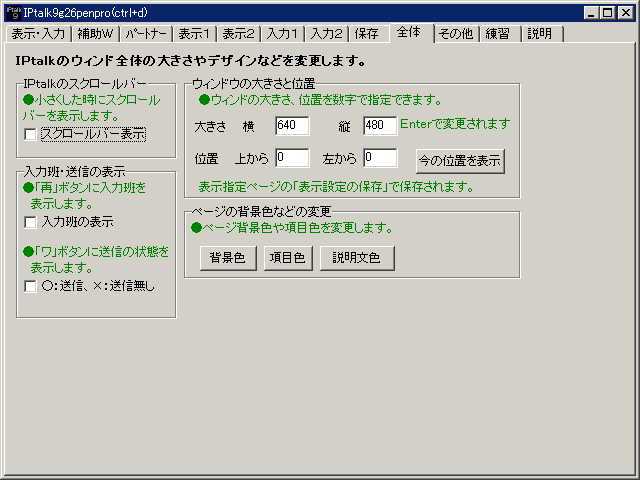The image size is (640, 480).
Task: Open the 表示2 tab
Action: pos(238,34)
